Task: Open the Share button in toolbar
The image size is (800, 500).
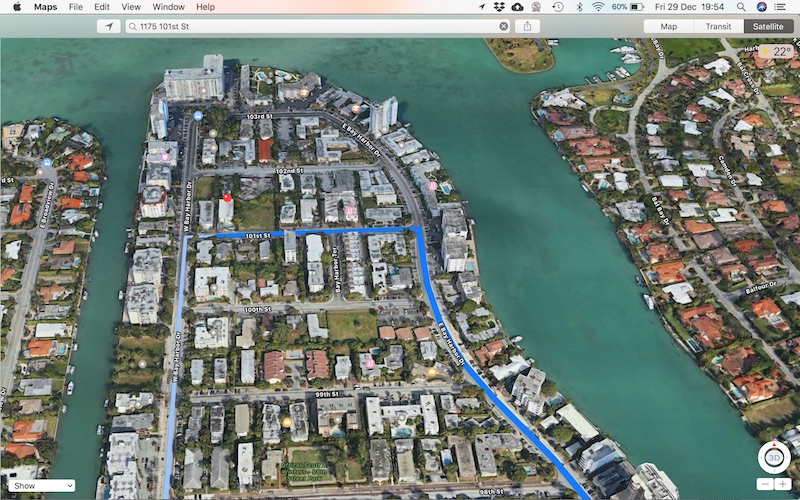Action: click(527, 26)
